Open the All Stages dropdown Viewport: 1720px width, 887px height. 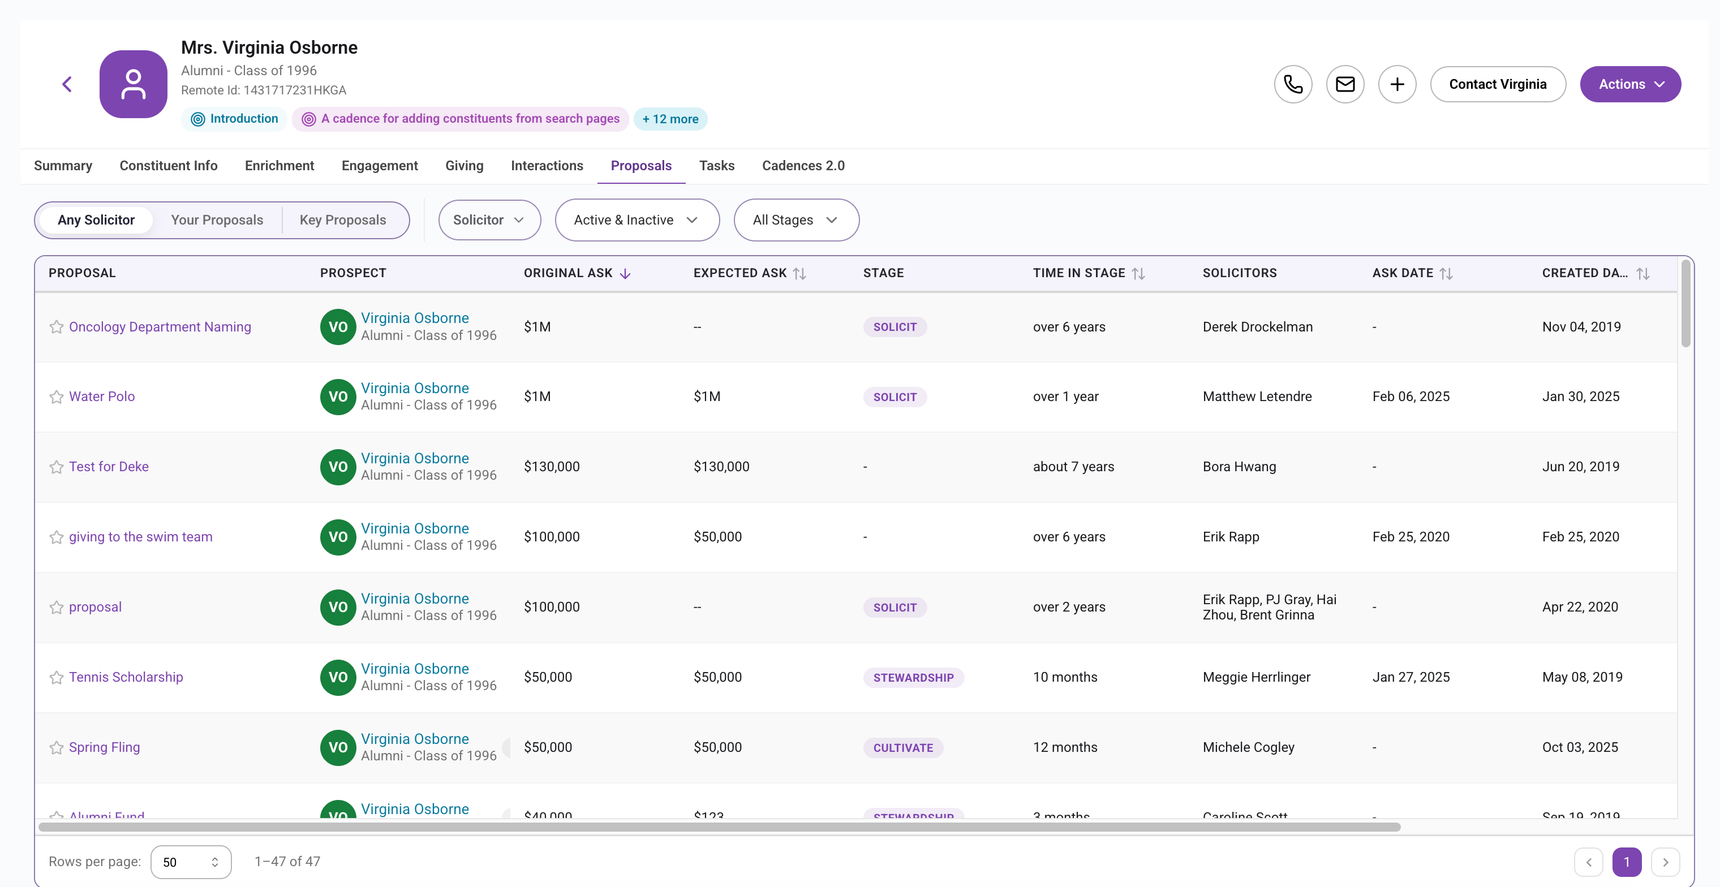tap(796, 220)
